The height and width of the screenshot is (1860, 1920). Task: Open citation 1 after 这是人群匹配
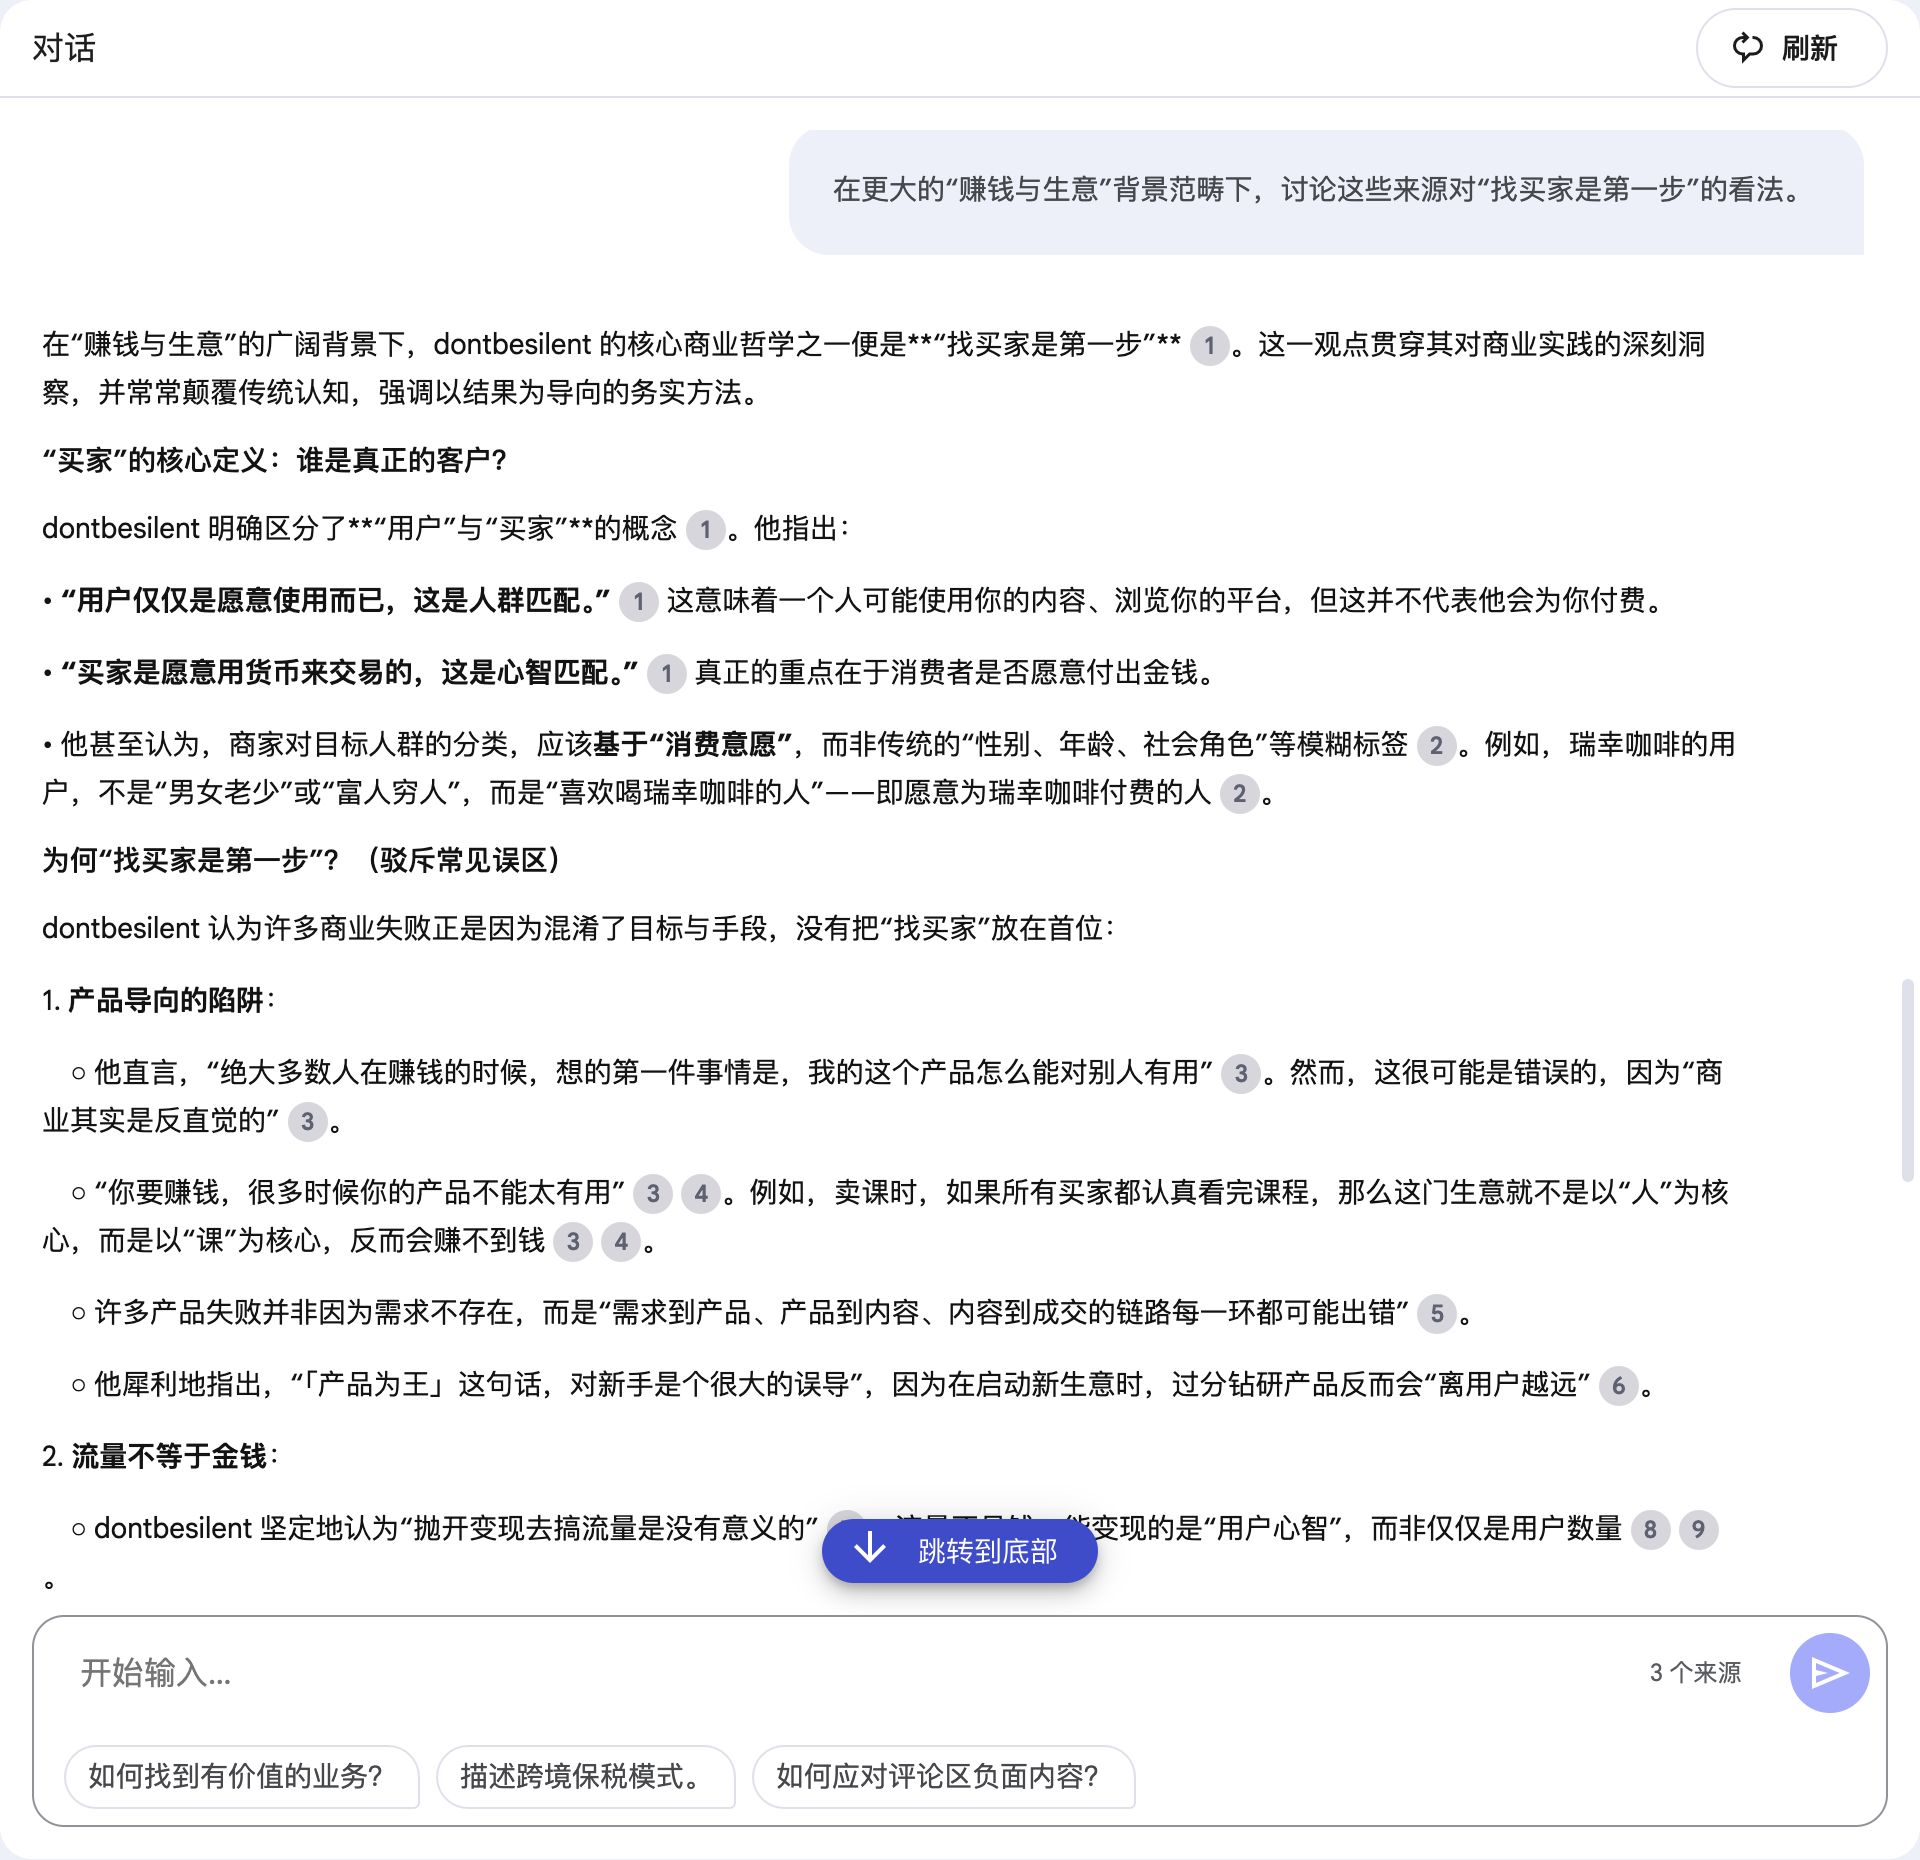638,602
